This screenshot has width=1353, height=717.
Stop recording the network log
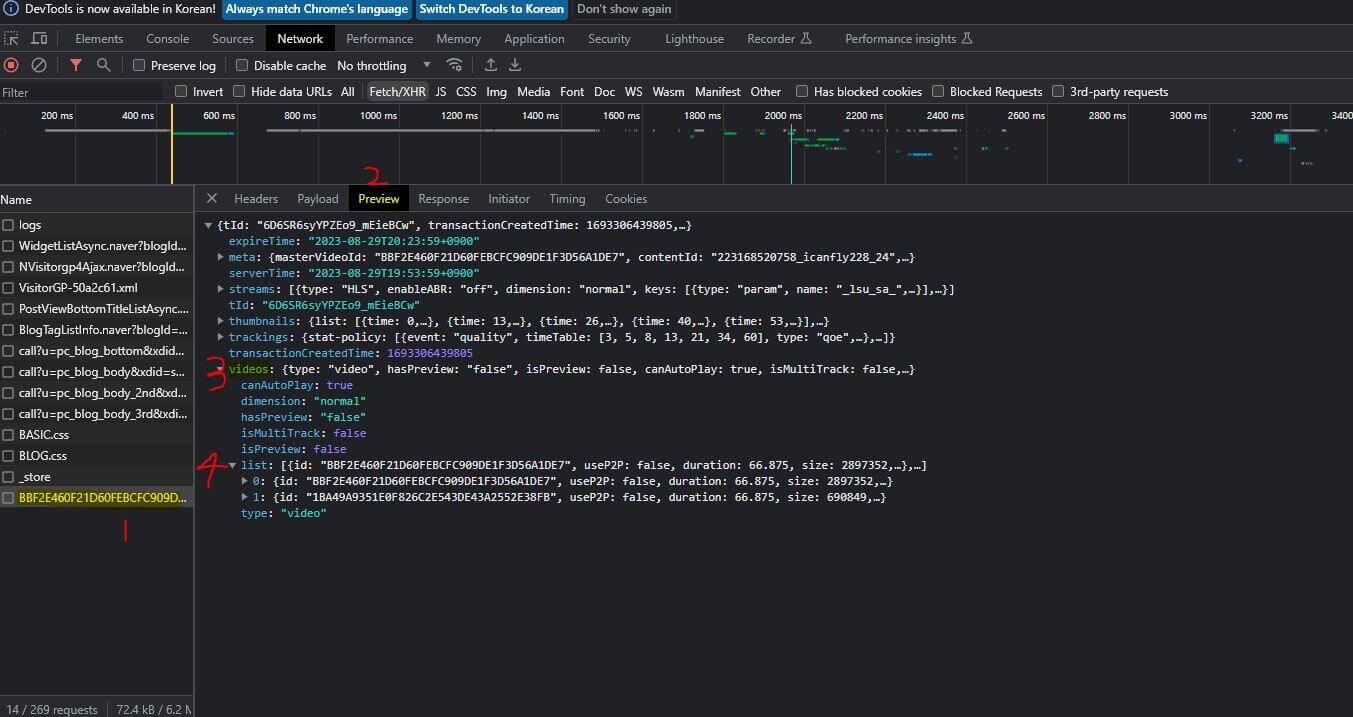[11, 65]
